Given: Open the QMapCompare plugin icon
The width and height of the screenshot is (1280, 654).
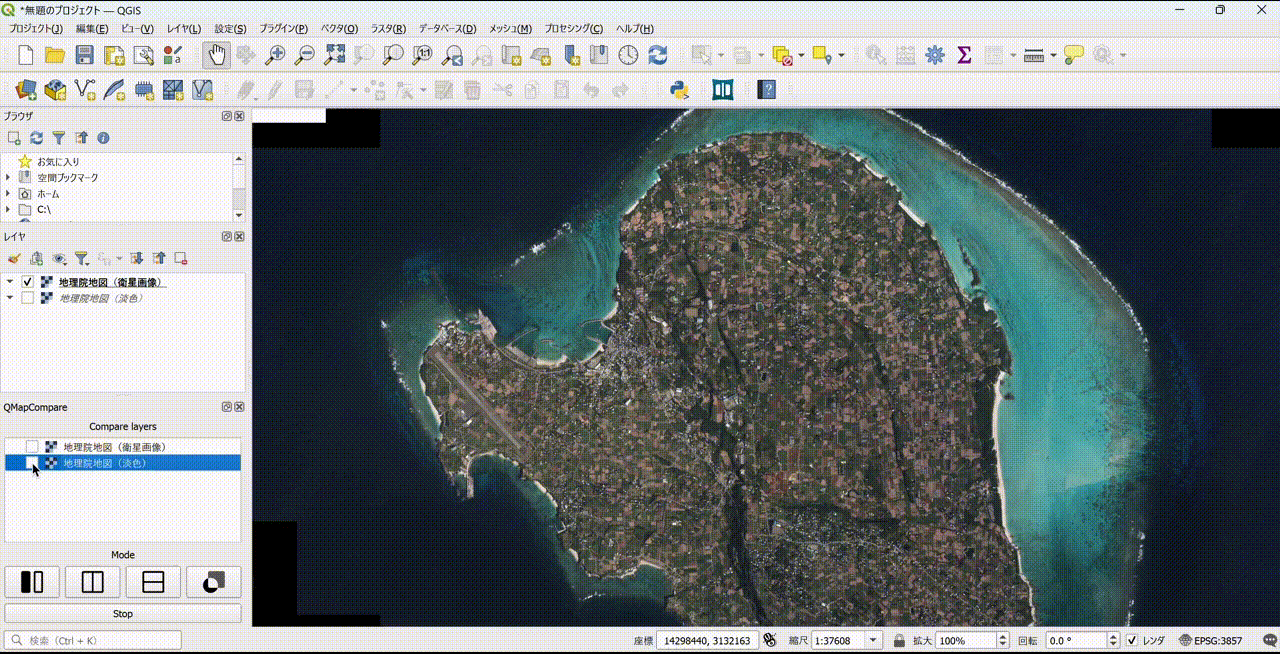Looking at the screenshot, I should pyautogui.click(x=722, y=90).
